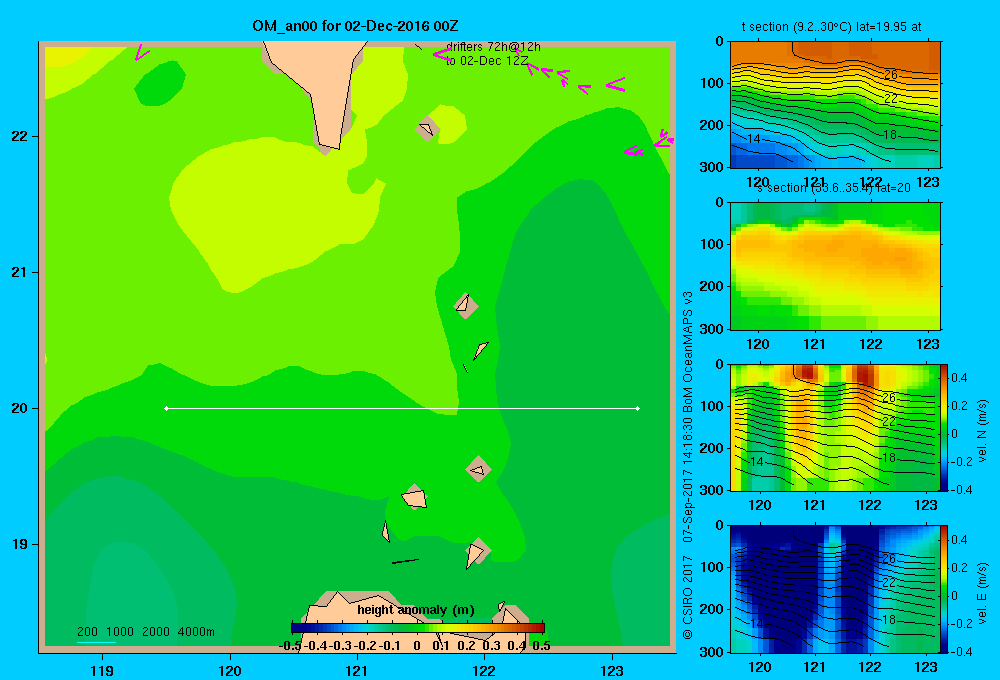The image size is (1000, 680).
Task: Click the 'drifters 72h@12h' label
Action: tap(493, 47)
